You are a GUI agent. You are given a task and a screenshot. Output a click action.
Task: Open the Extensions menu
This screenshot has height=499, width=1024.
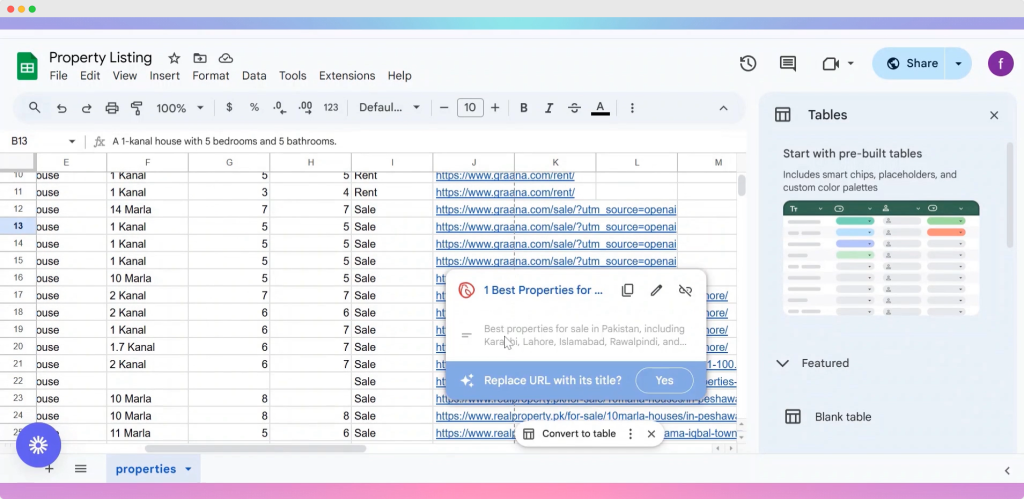coord(346,76)
